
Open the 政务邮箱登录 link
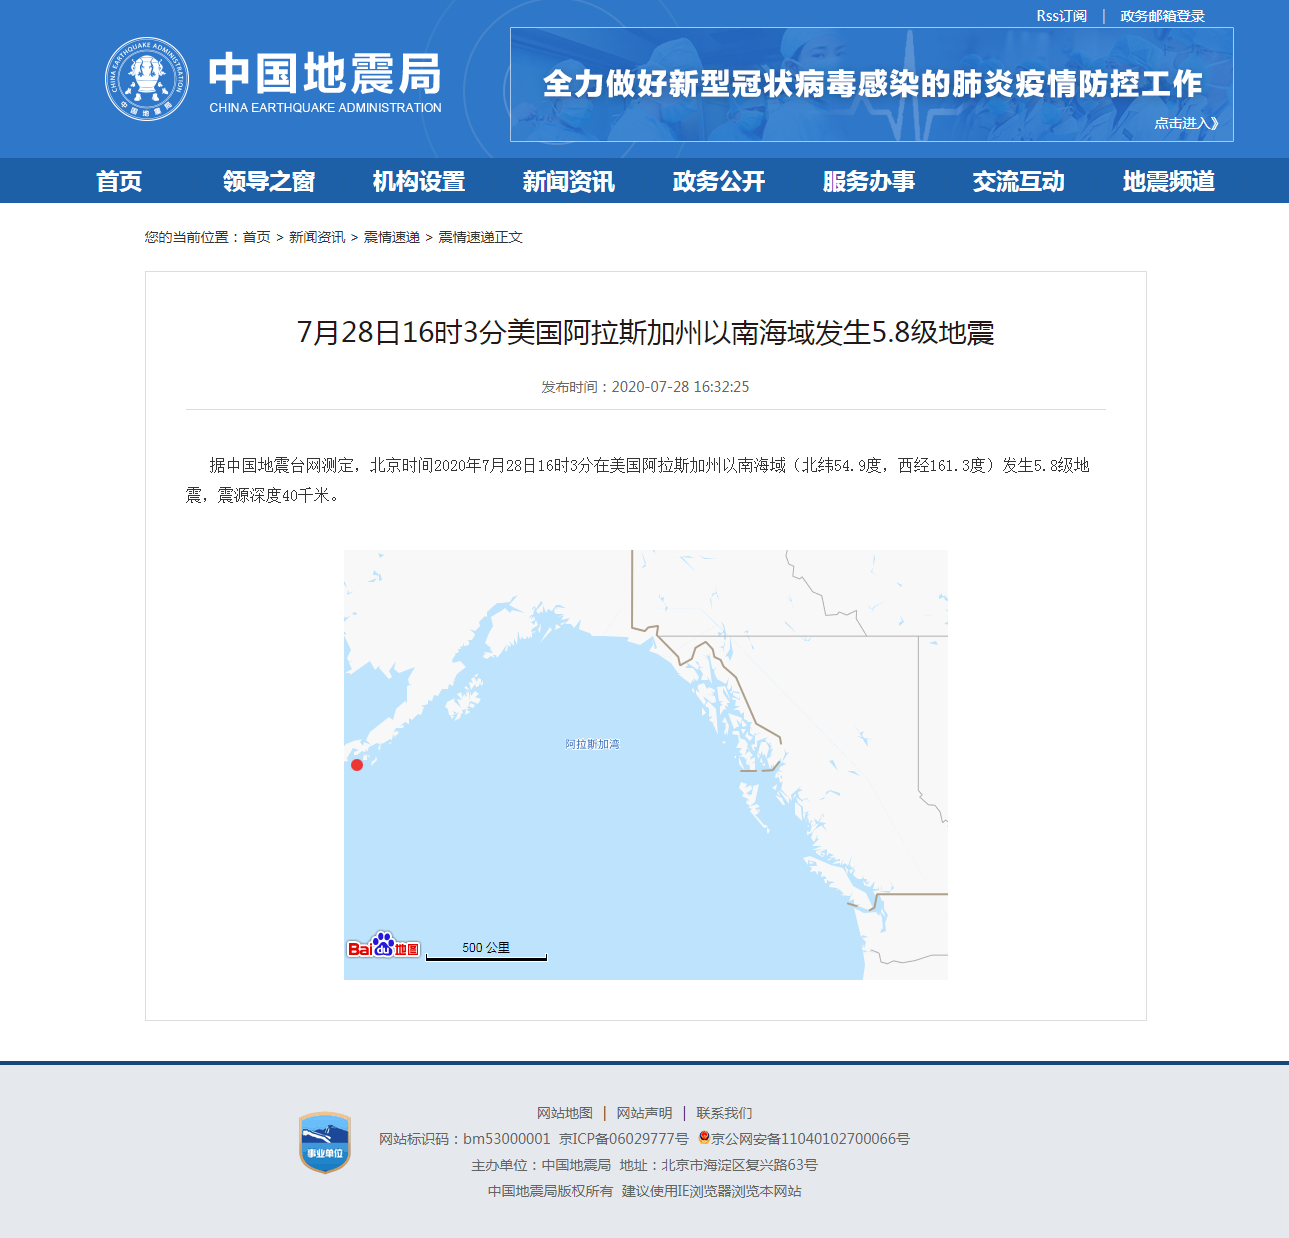pos(1162,16)
